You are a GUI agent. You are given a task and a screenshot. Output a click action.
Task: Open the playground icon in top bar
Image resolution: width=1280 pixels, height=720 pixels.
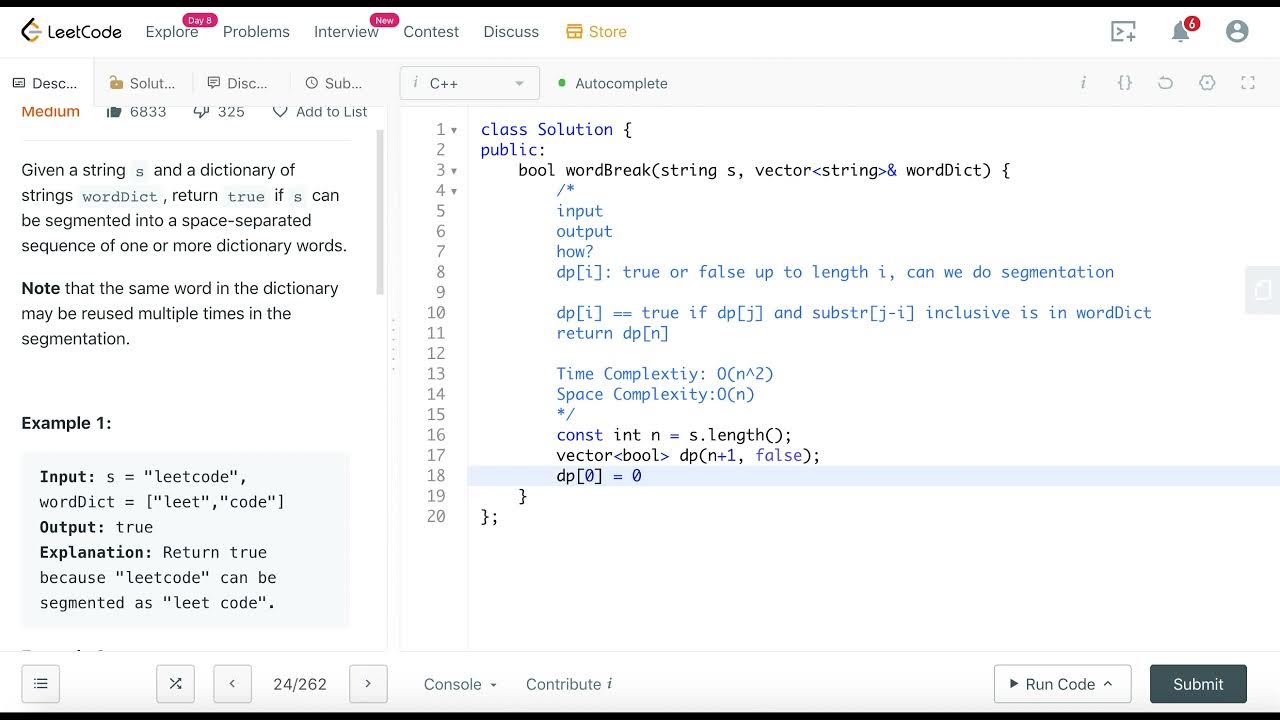[1124, 32]
